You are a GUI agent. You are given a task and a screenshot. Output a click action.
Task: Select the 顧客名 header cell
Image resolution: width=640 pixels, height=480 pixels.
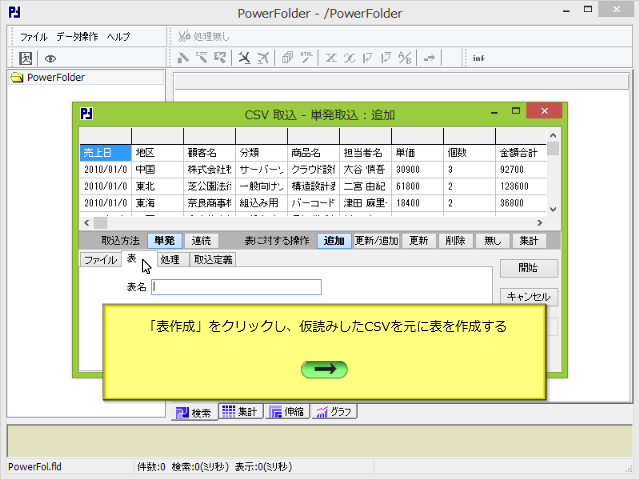pyautogui.click(x=209, y=153)
